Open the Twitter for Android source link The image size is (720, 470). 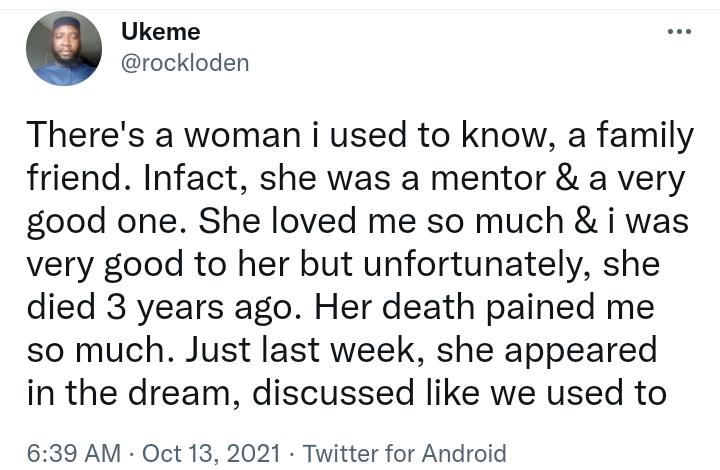(x=405, y=453)
